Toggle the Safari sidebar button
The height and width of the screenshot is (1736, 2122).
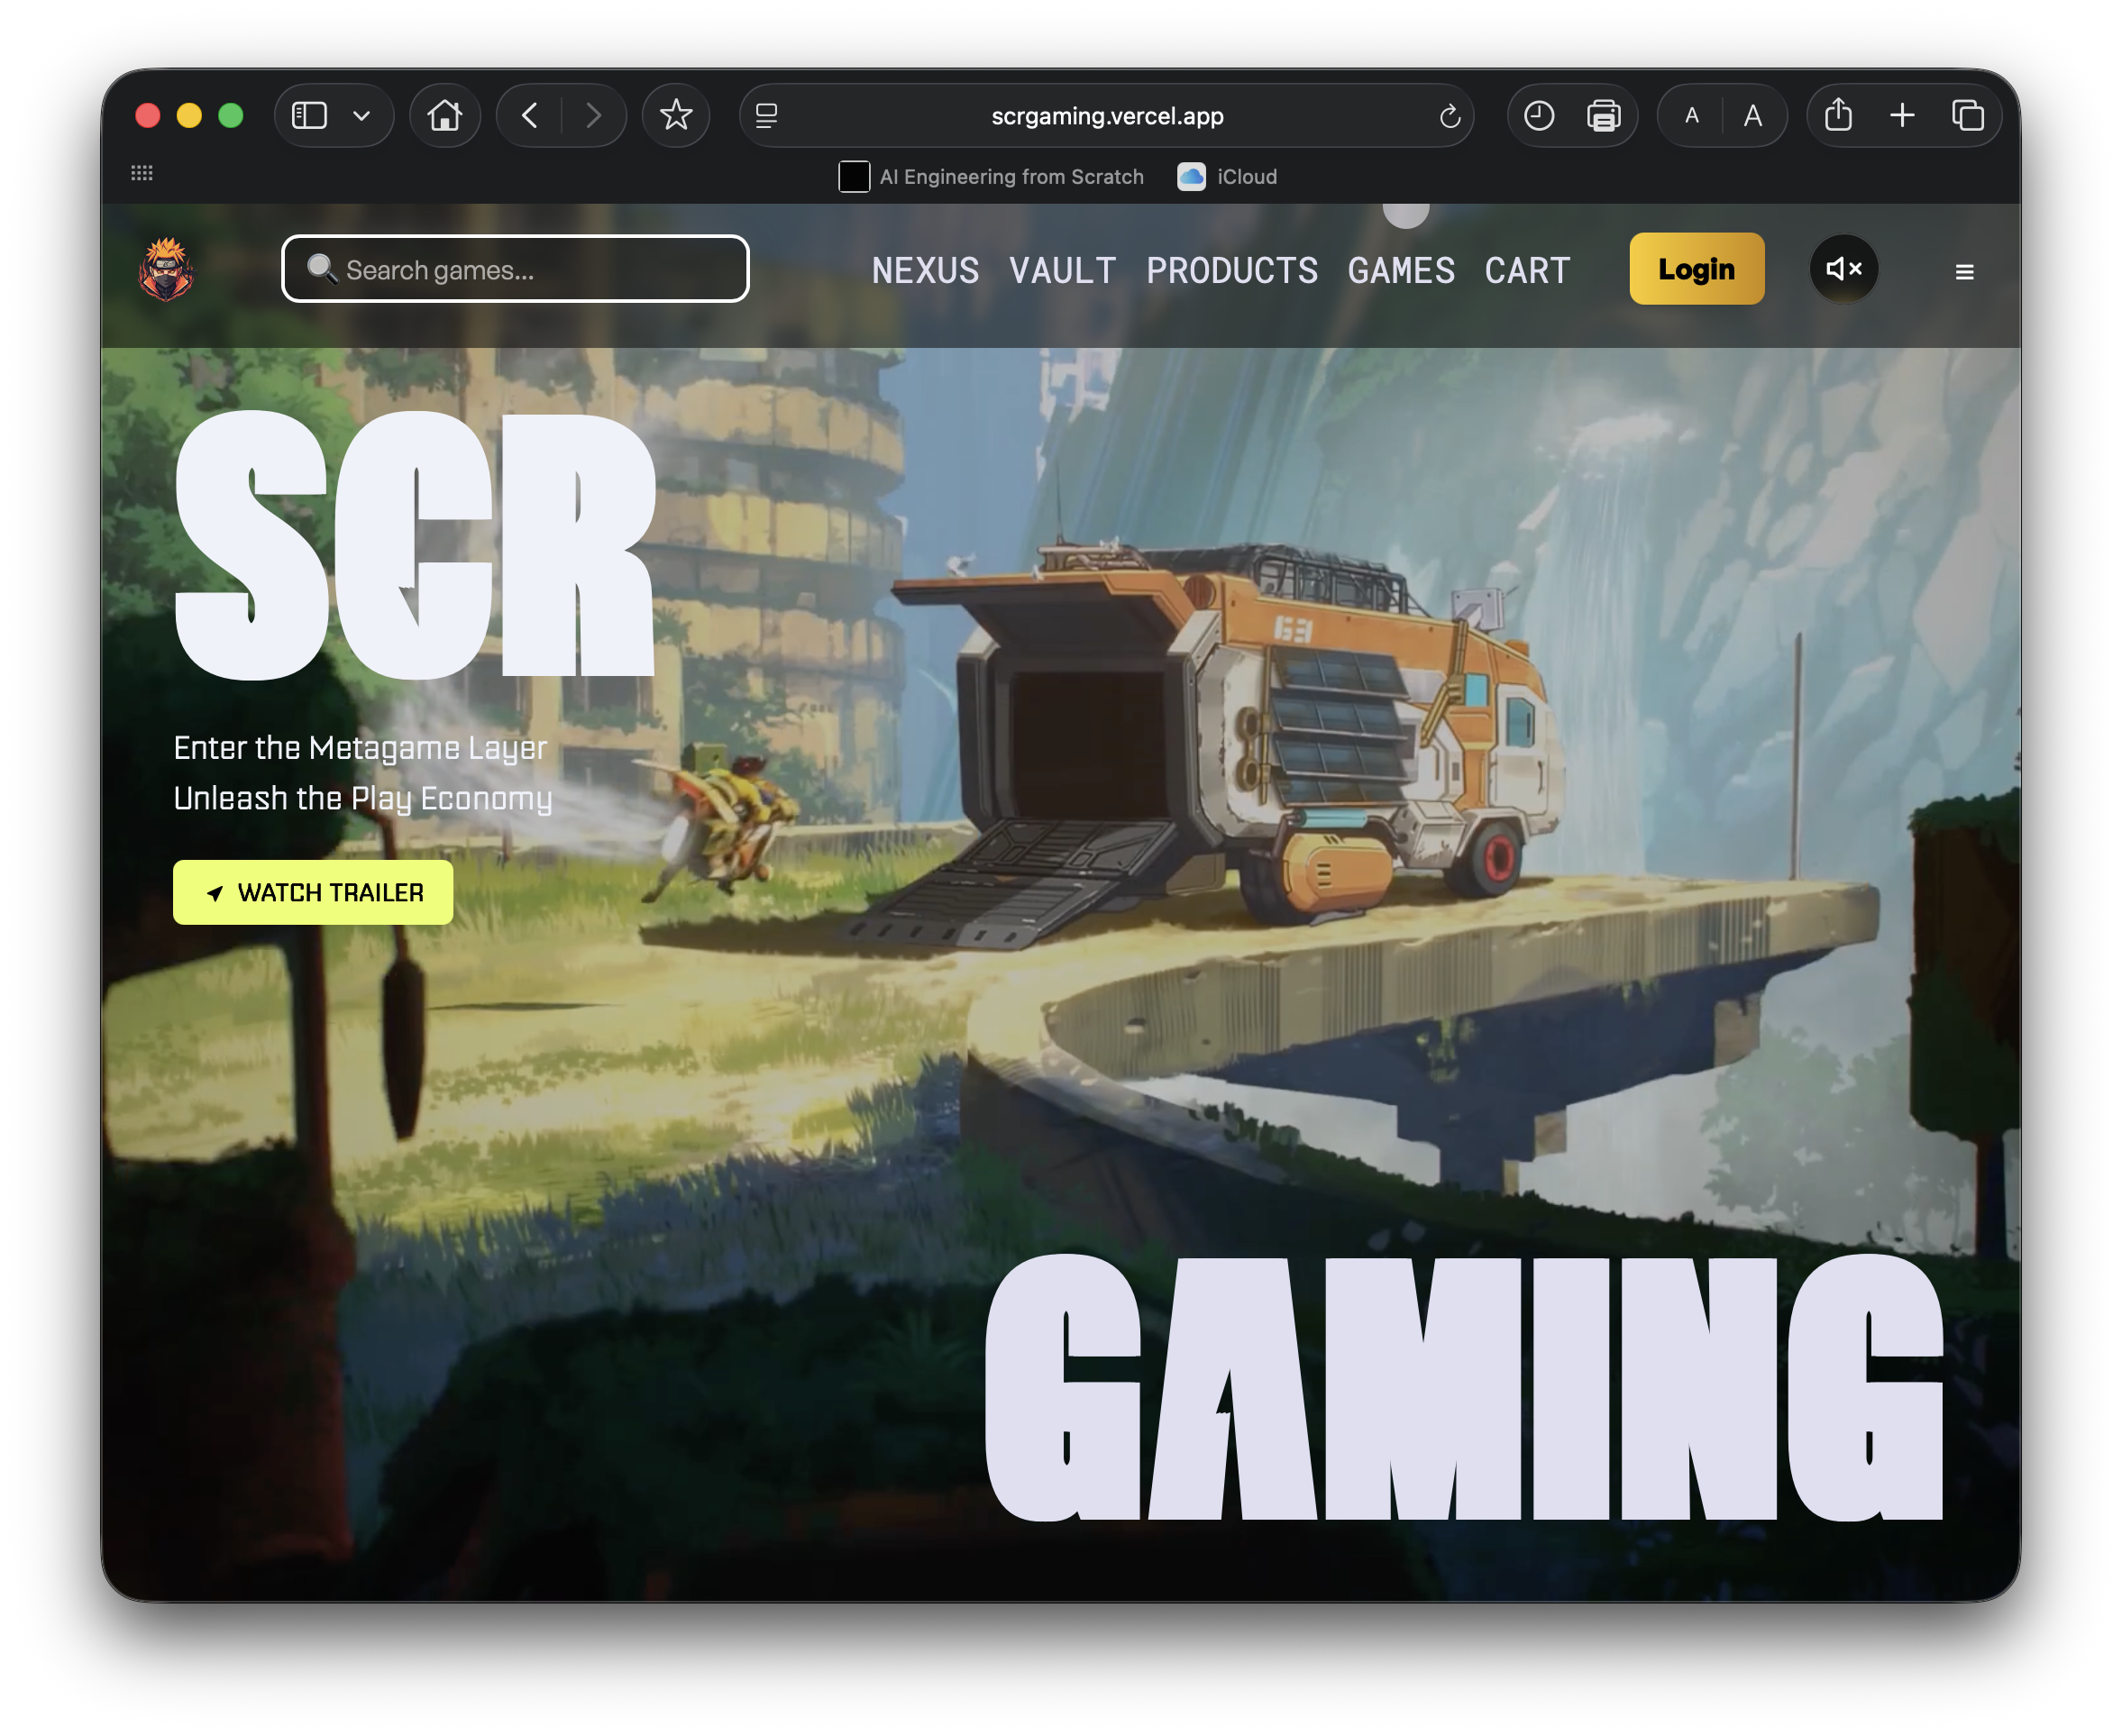309,116
